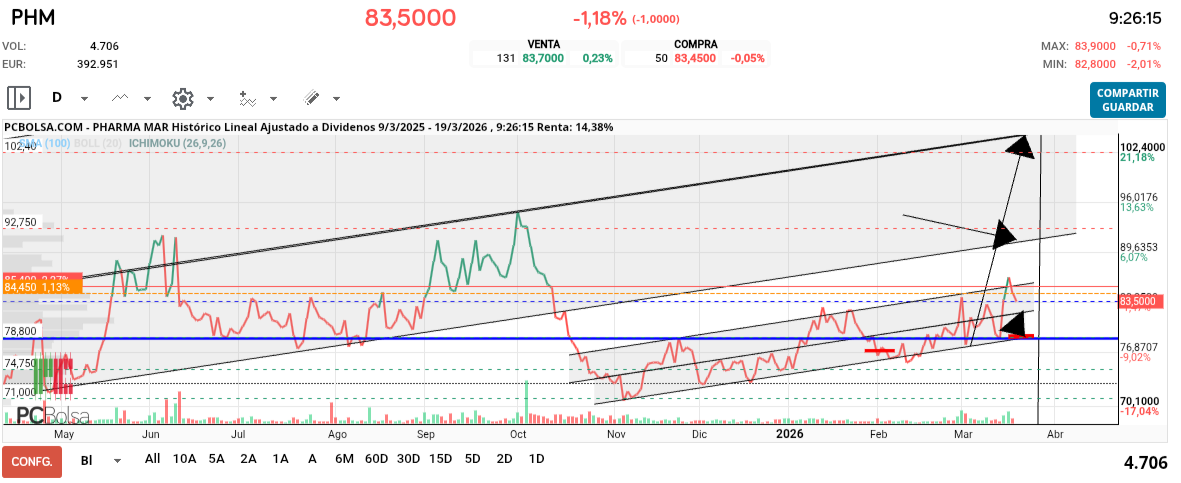Click the last price 83,5000 at the top
The height and width of the screenshot is (483, 1181).
[410, 17]
